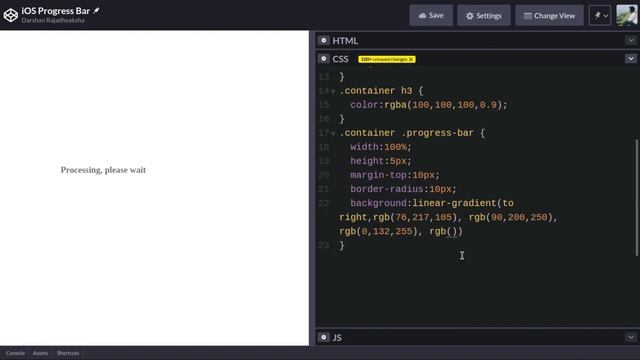Select the HTML panel title
Screen dimensions: 640x360
point(345,41)
